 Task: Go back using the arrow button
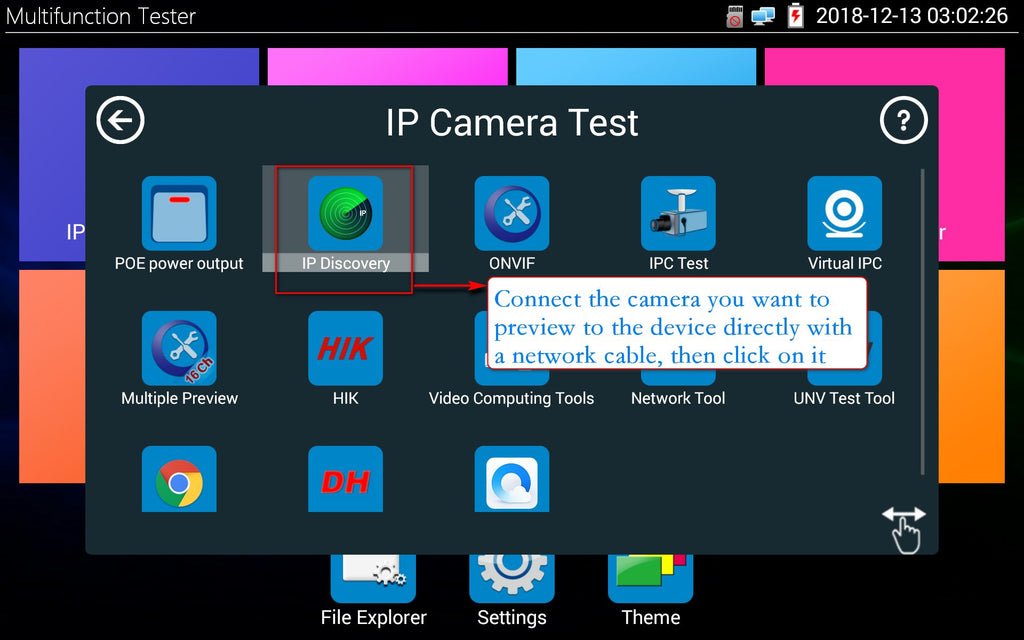click(x=121, y=122)
